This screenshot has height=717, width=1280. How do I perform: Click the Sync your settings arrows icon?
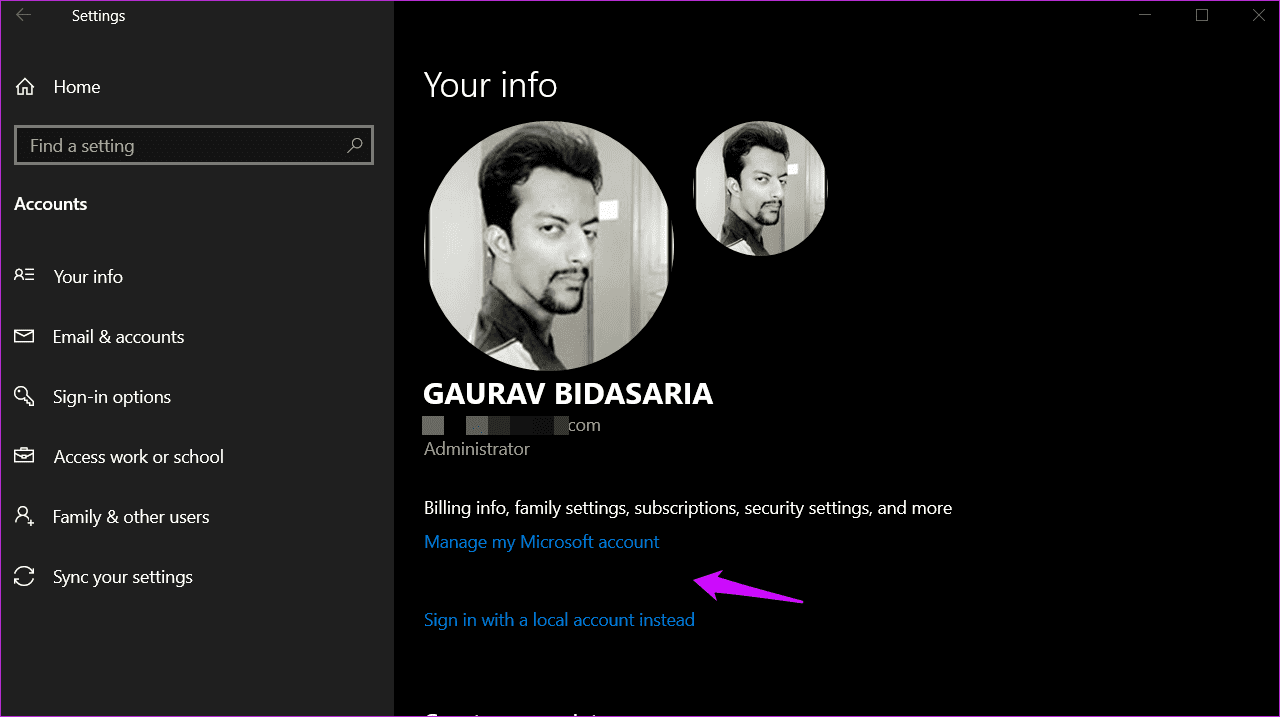(24, 576)
